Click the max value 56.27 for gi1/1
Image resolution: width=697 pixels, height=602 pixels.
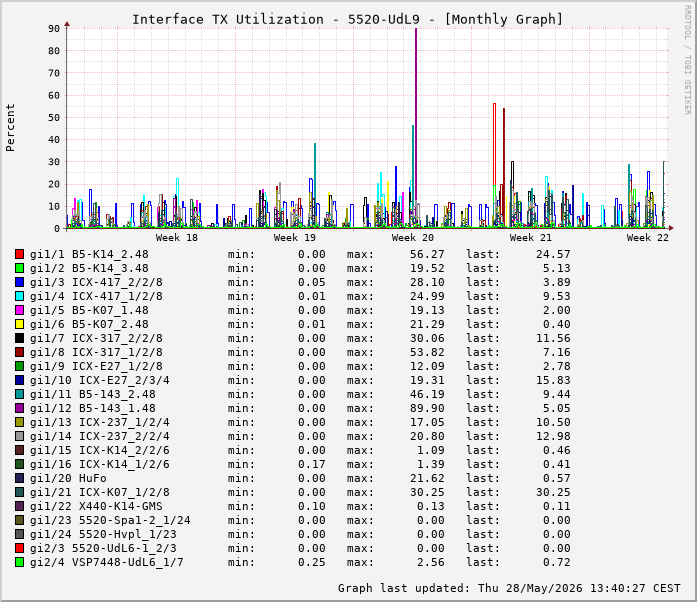pos(427,254)
